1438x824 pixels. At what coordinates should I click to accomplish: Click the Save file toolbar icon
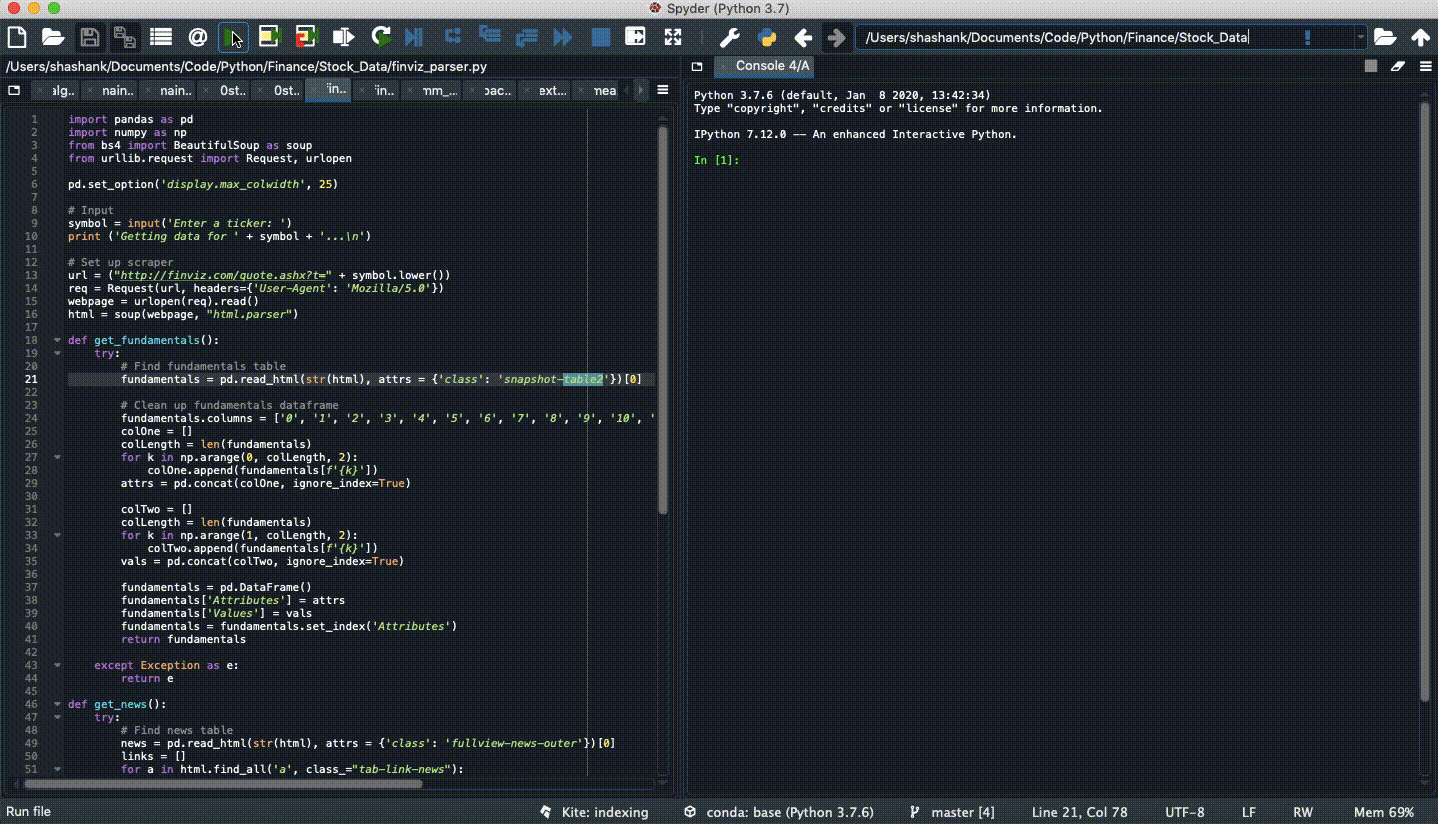(x=89, y=37)
